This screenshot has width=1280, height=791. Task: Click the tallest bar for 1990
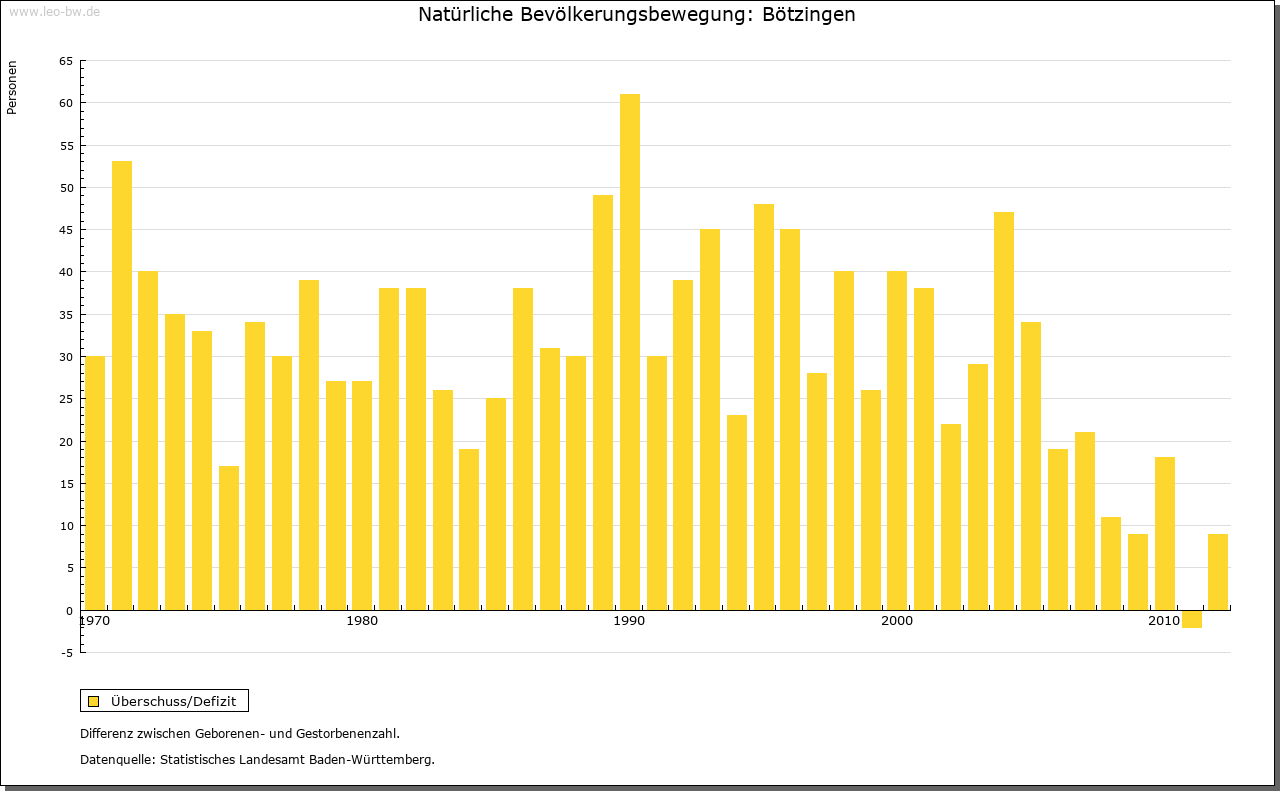pyautogui.click(x=629, y=352)
